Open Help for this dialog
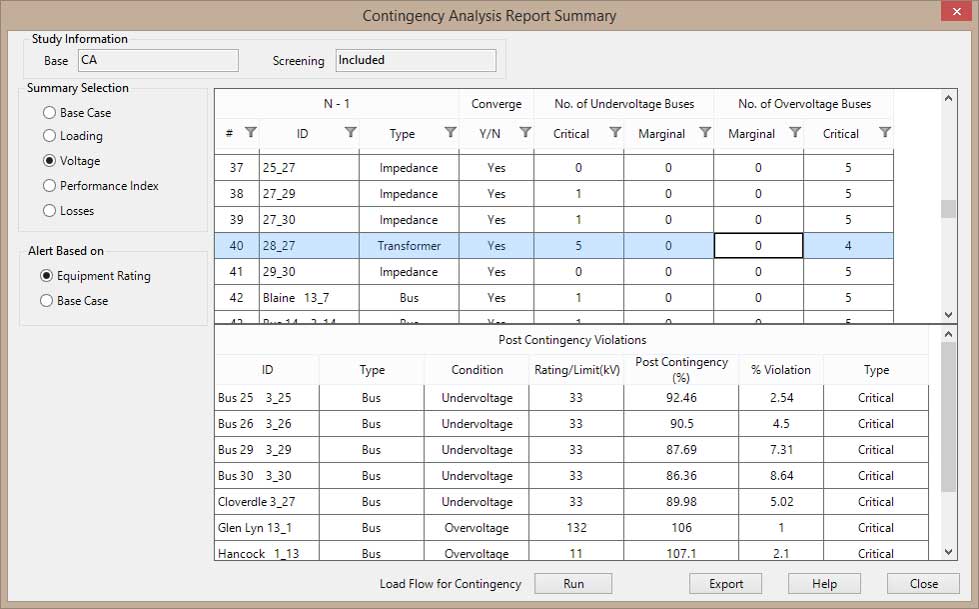The height and width of the screenshot is (609, 979). [x=823, y=583]
